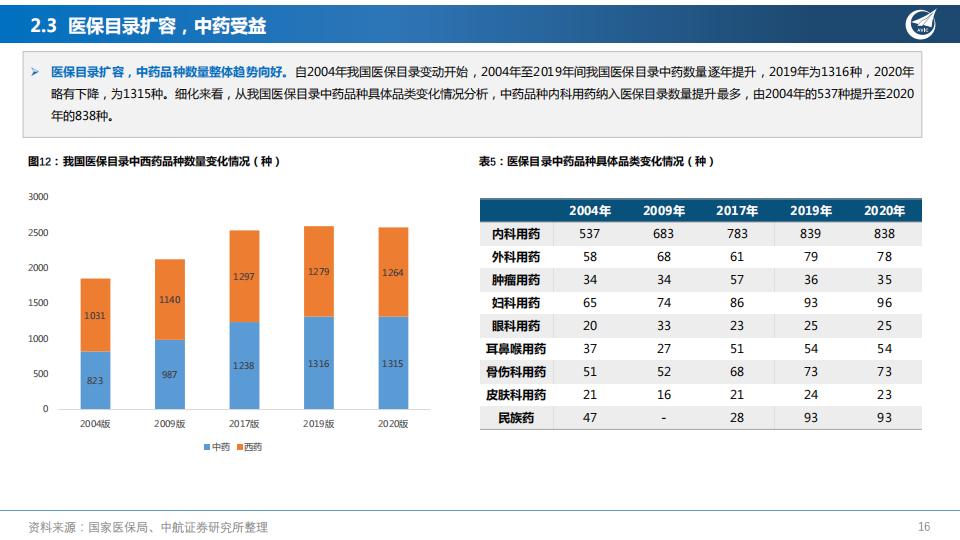Viewport: 960px width, 540px height.
Task: Click the row label 眼科用药
Action: tap(516, 326)
